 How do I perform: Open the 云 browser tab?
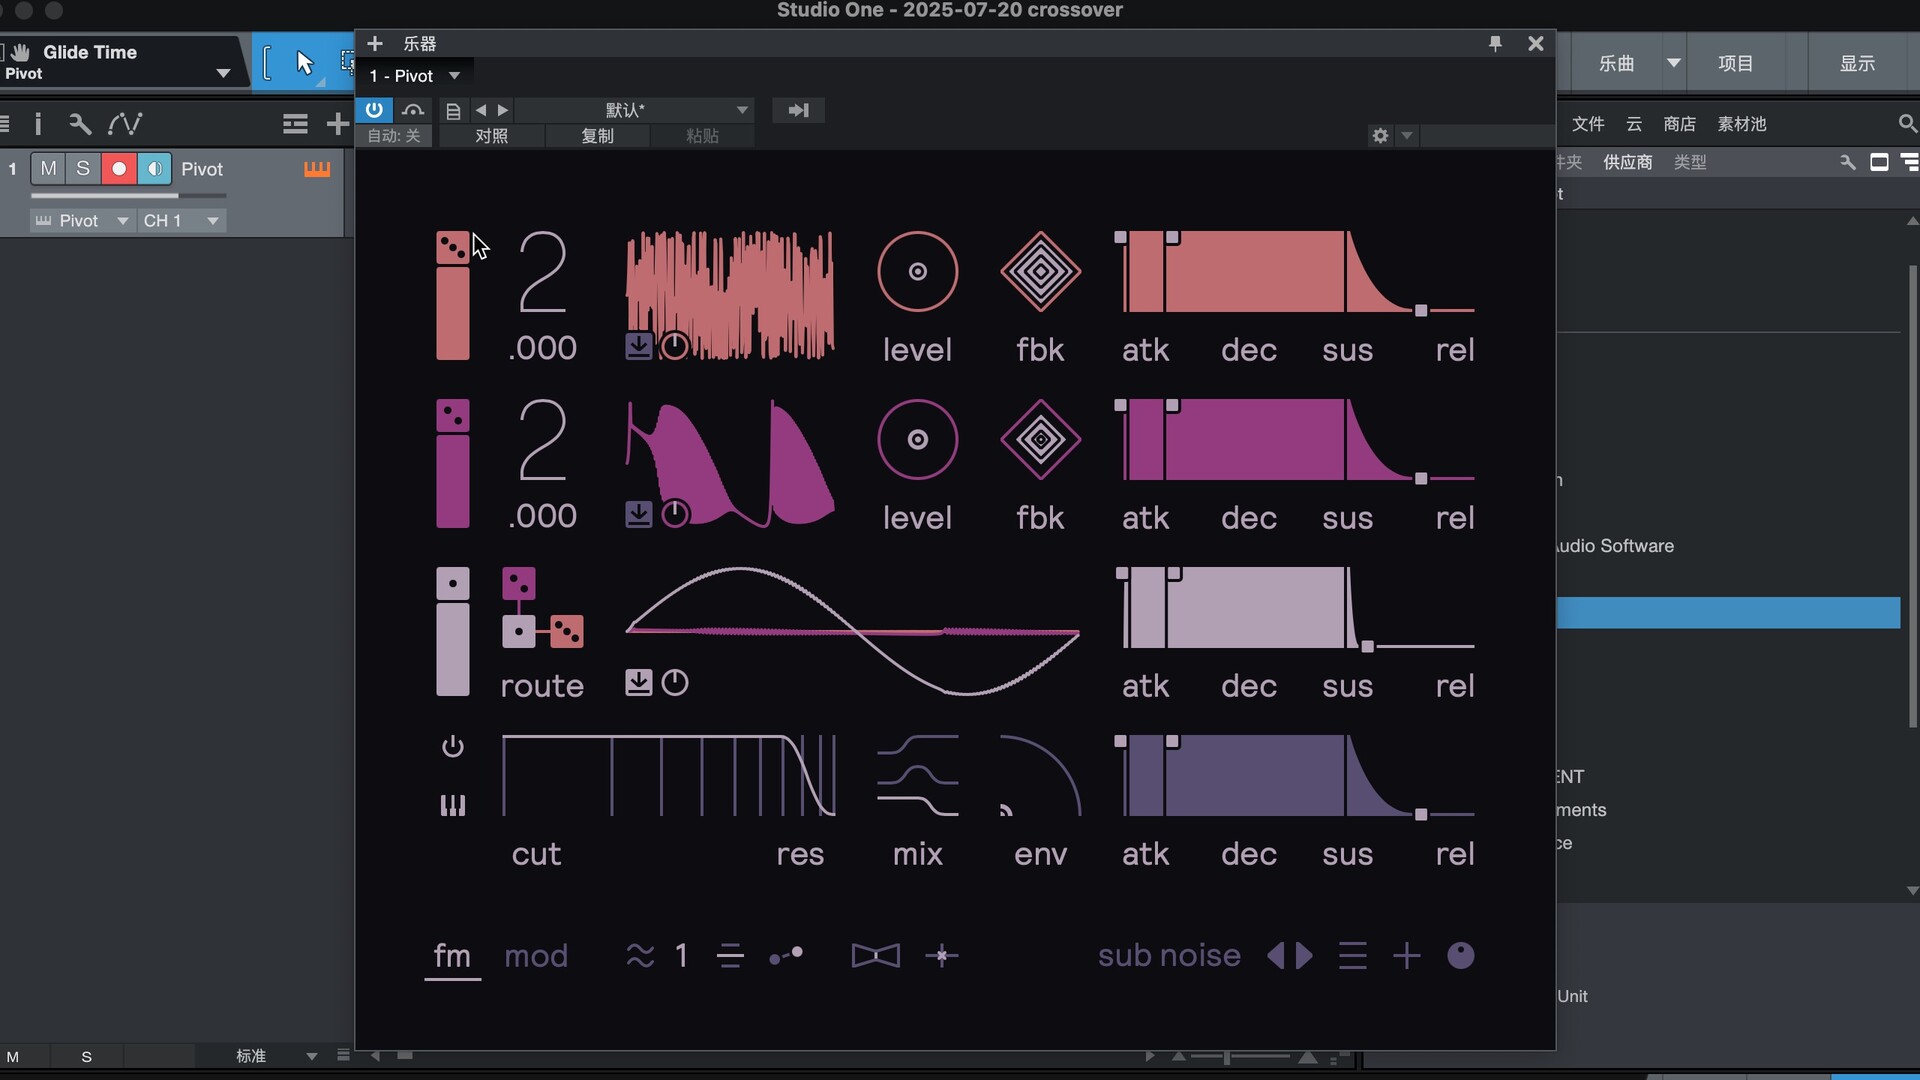point(1634,124)
